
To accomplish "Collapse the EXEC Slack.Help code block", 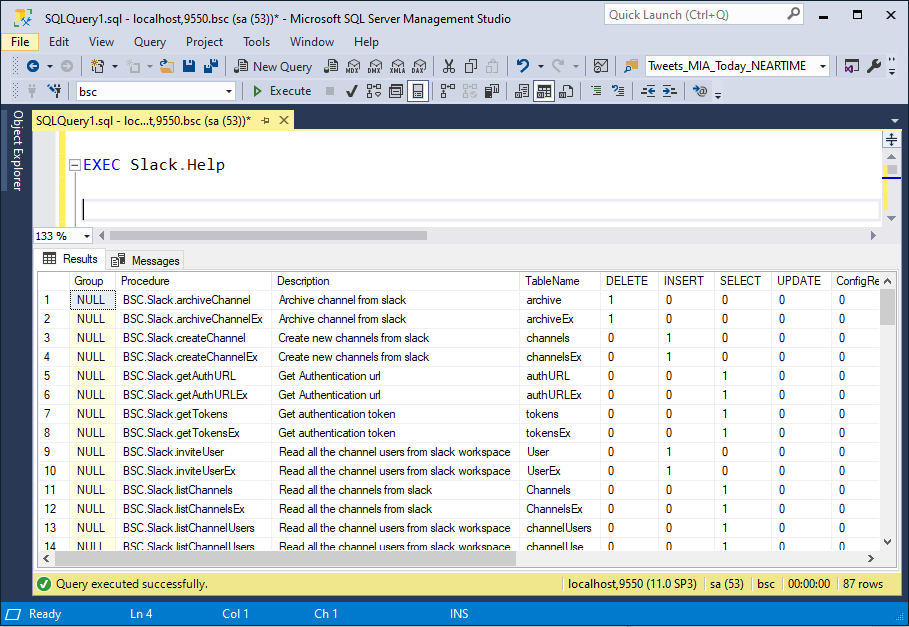I will 74,165.
